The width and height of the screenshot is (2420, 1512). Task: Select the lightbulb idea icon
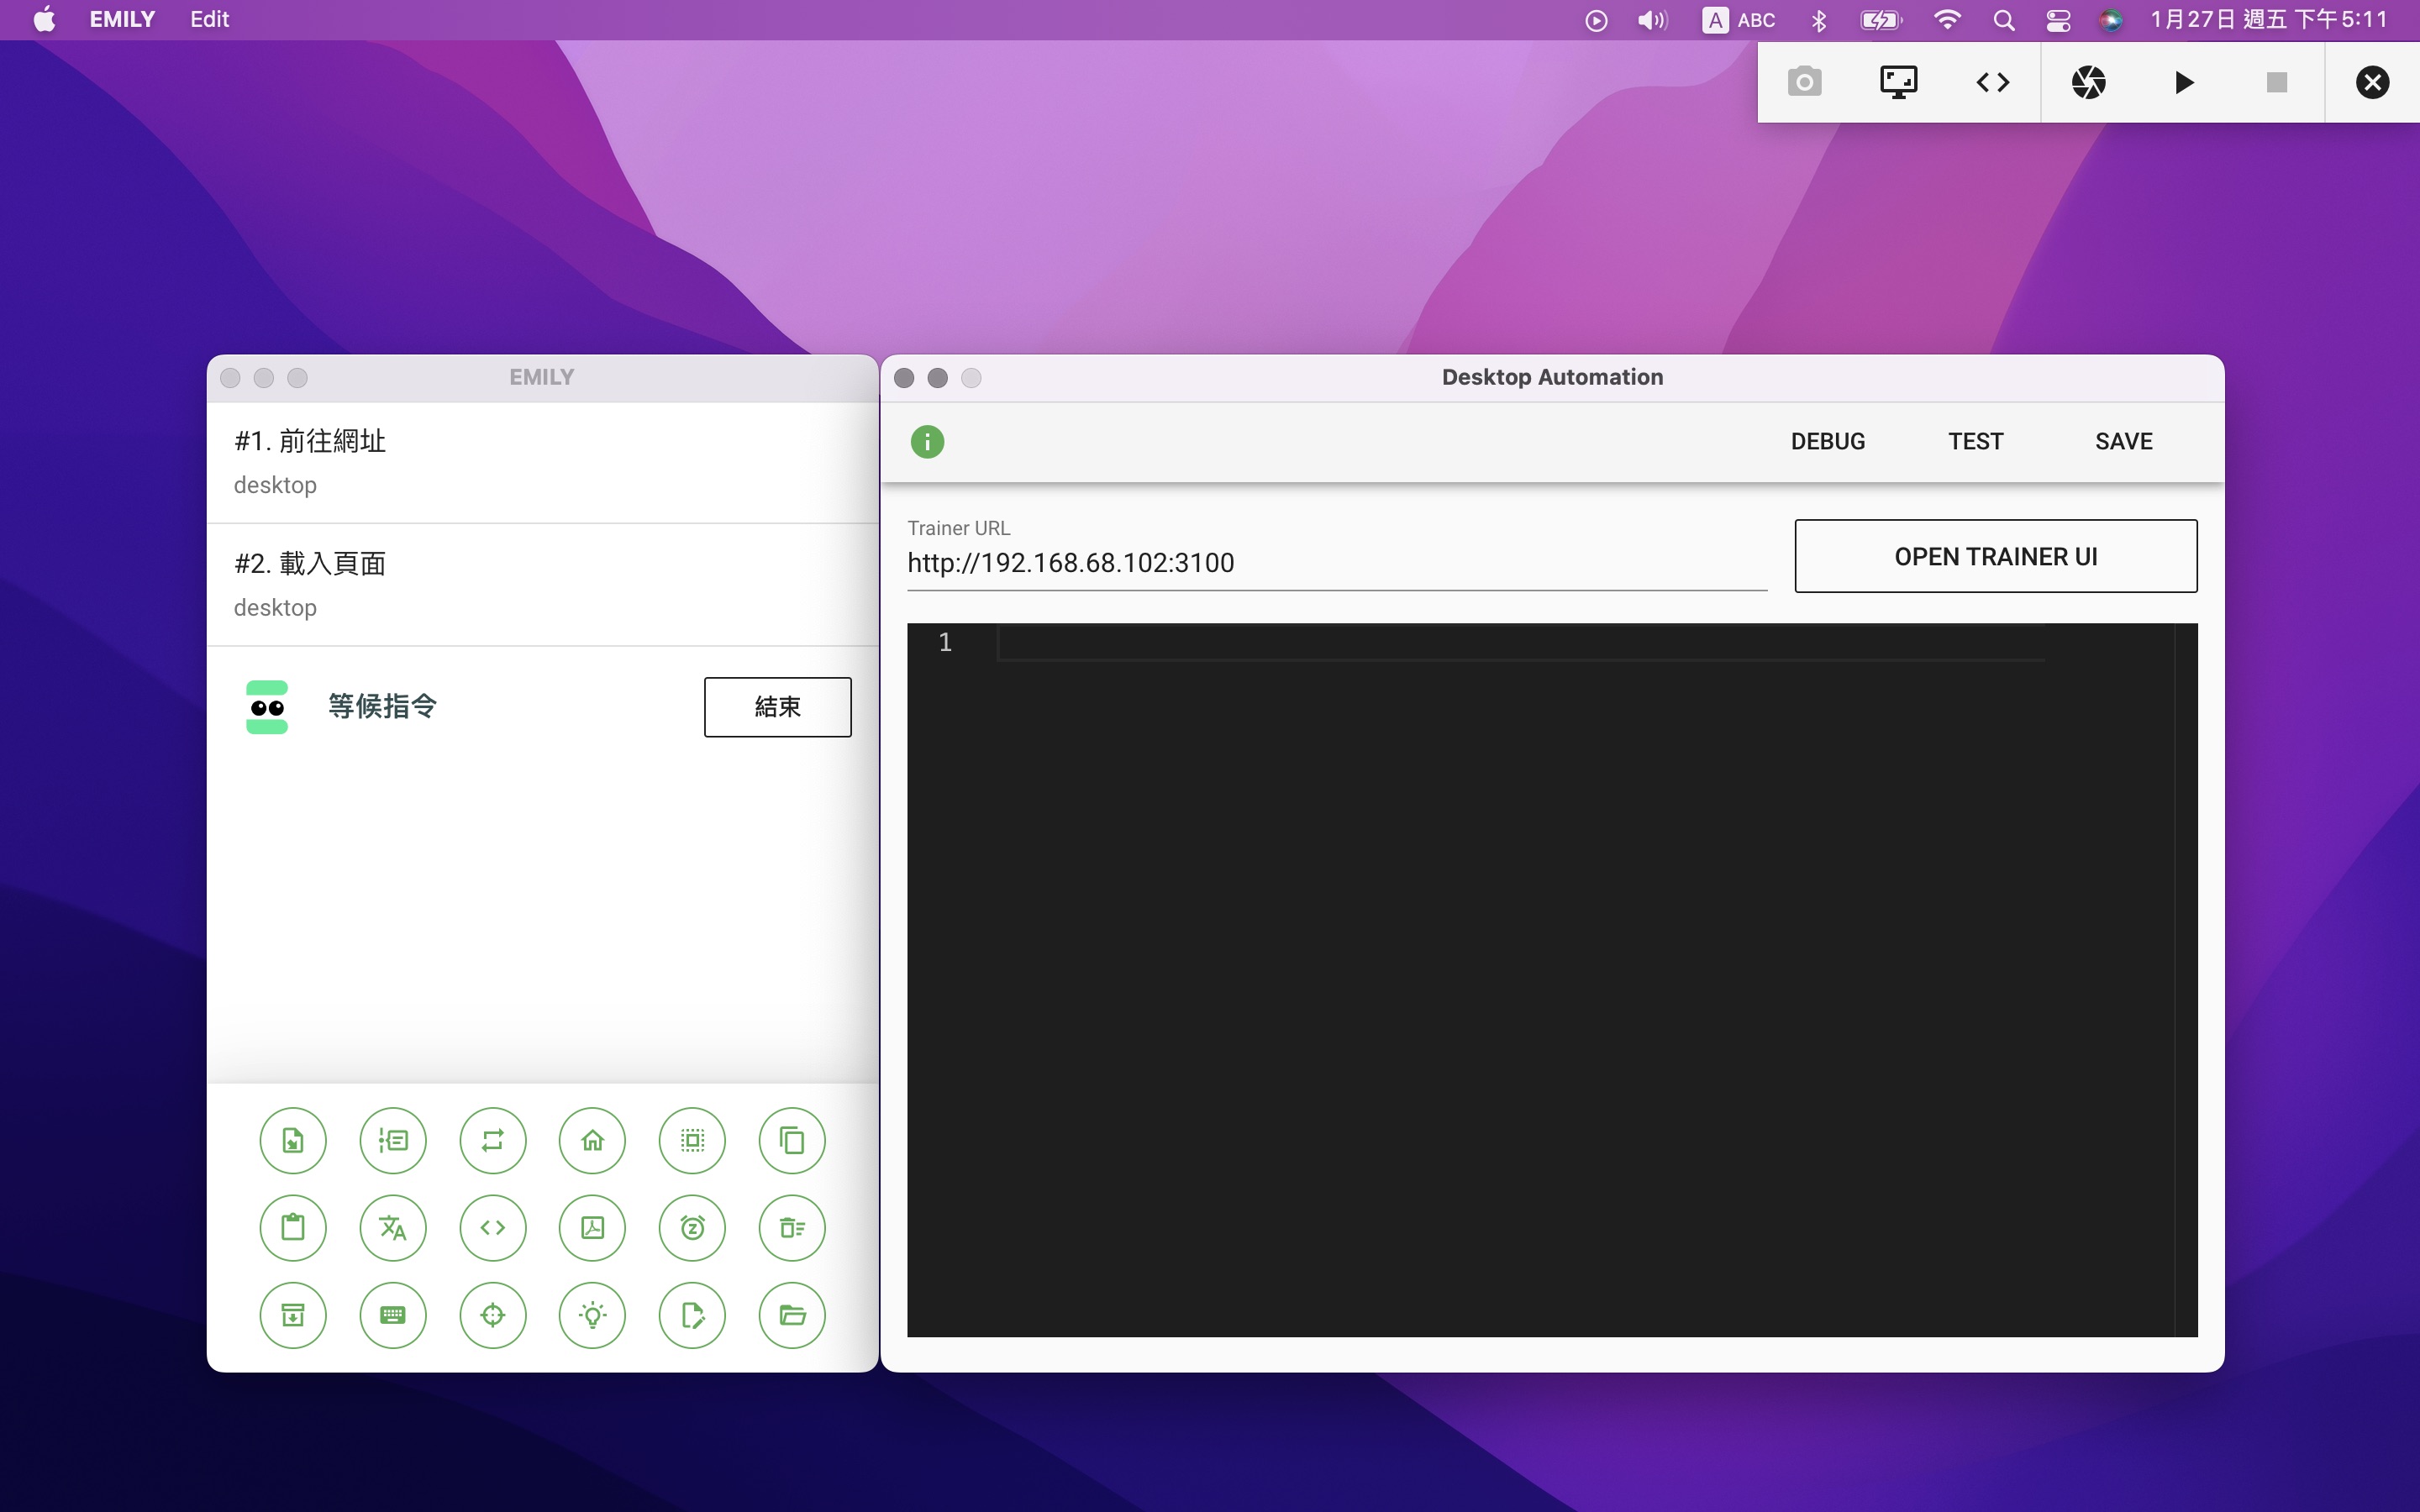coord(592,1314)
